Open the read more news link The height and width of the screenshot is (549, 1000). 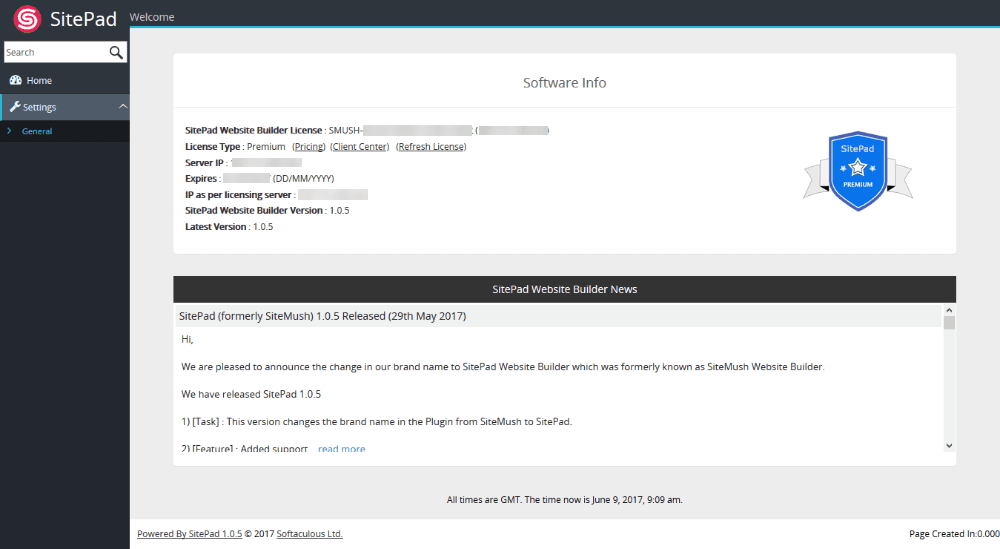click(x=341, y=449)
